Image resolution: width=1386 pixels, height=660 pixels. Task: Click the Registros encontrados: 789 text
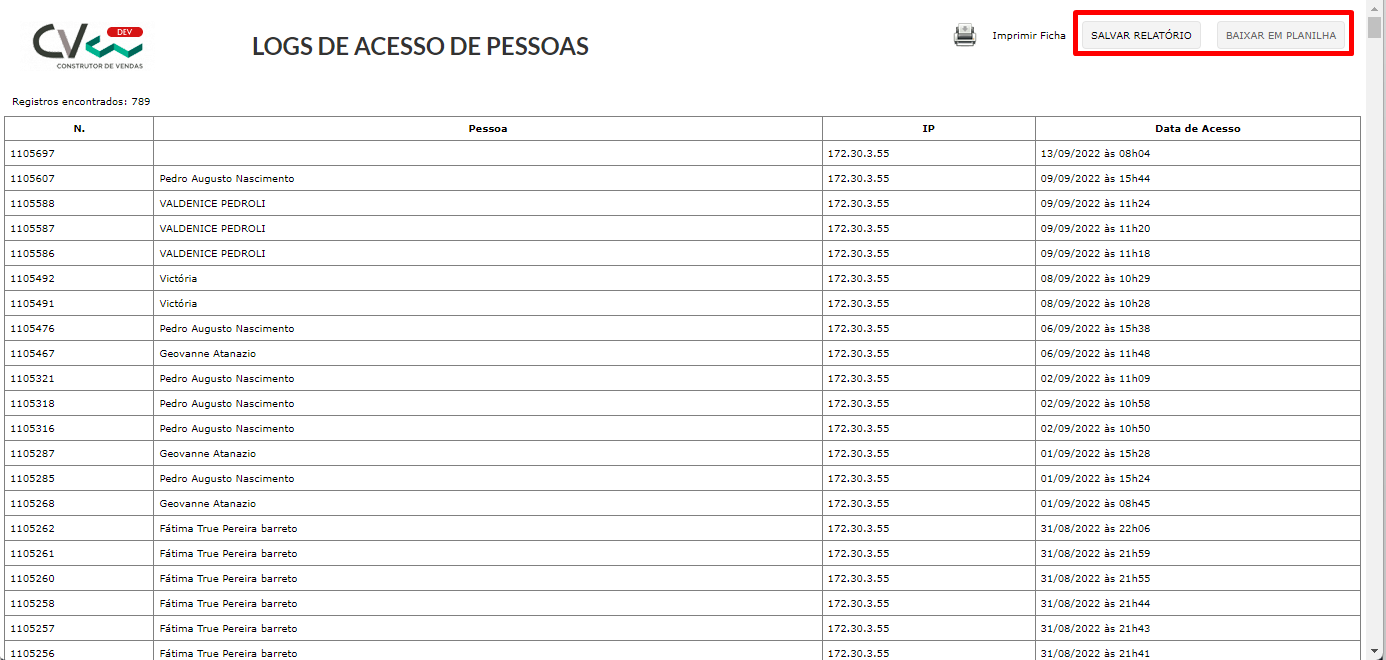pos(81,102)
